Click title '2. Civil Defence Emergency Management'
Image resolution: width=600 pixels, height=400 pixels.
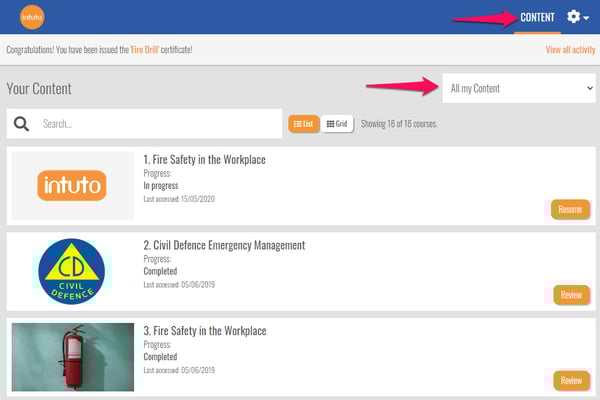224,245
